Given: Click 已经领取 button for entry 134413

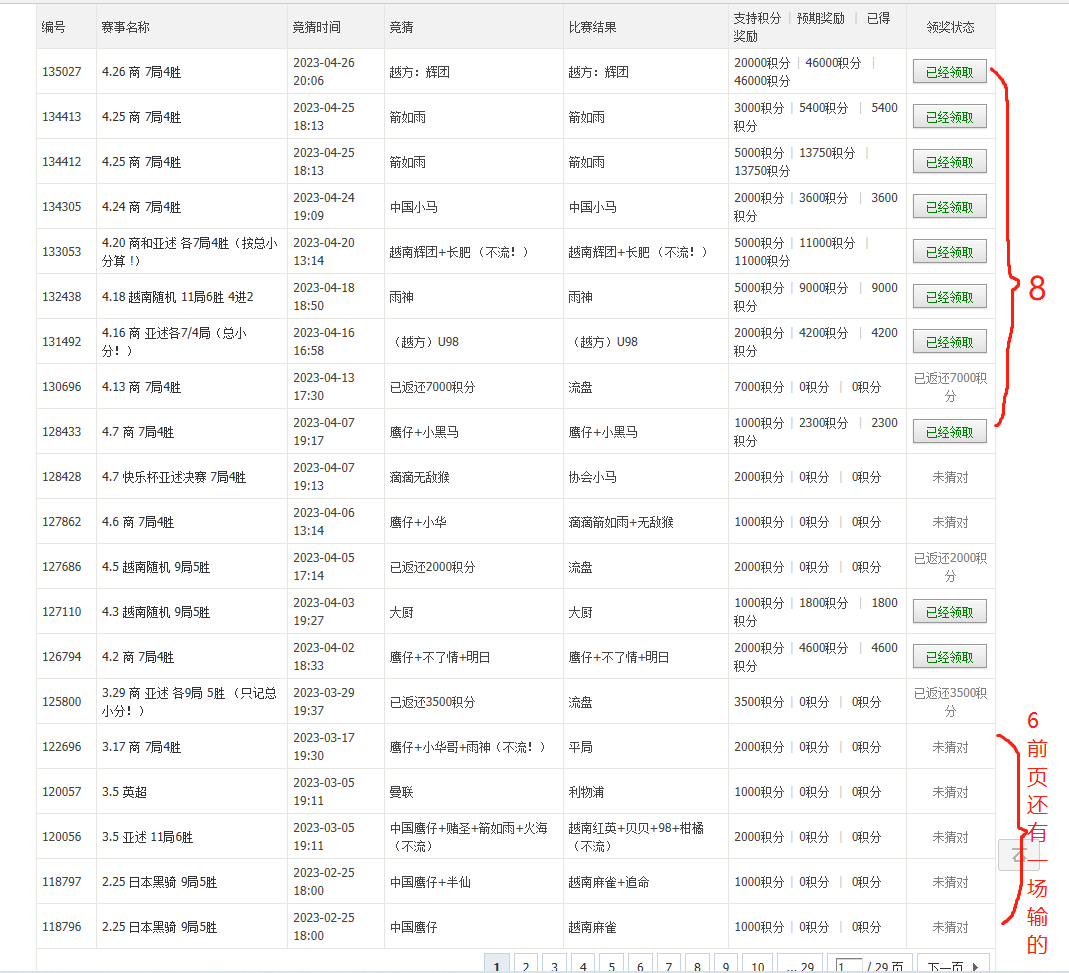Looking at the screenshot, I should [949, 117].
